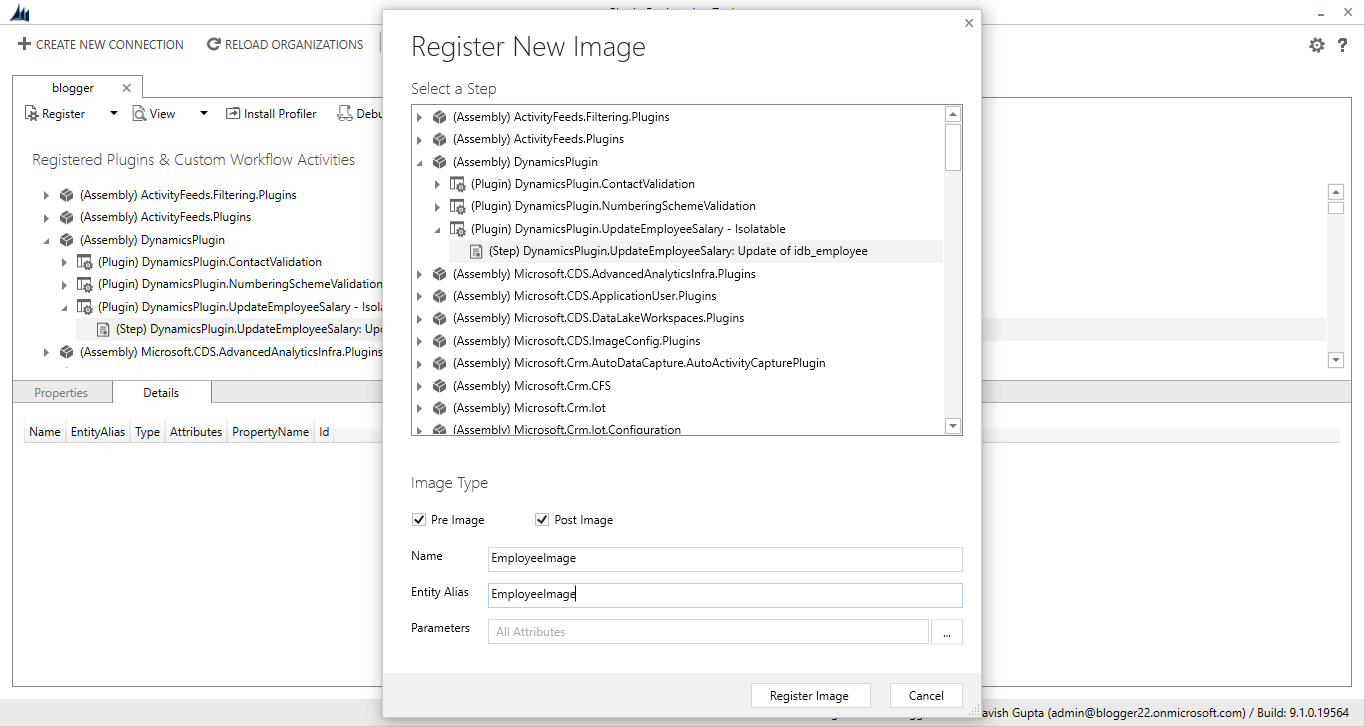Screen dimensions: 1365x727
Task: Click the Debug toolbar icon
Action: [344, 114]
